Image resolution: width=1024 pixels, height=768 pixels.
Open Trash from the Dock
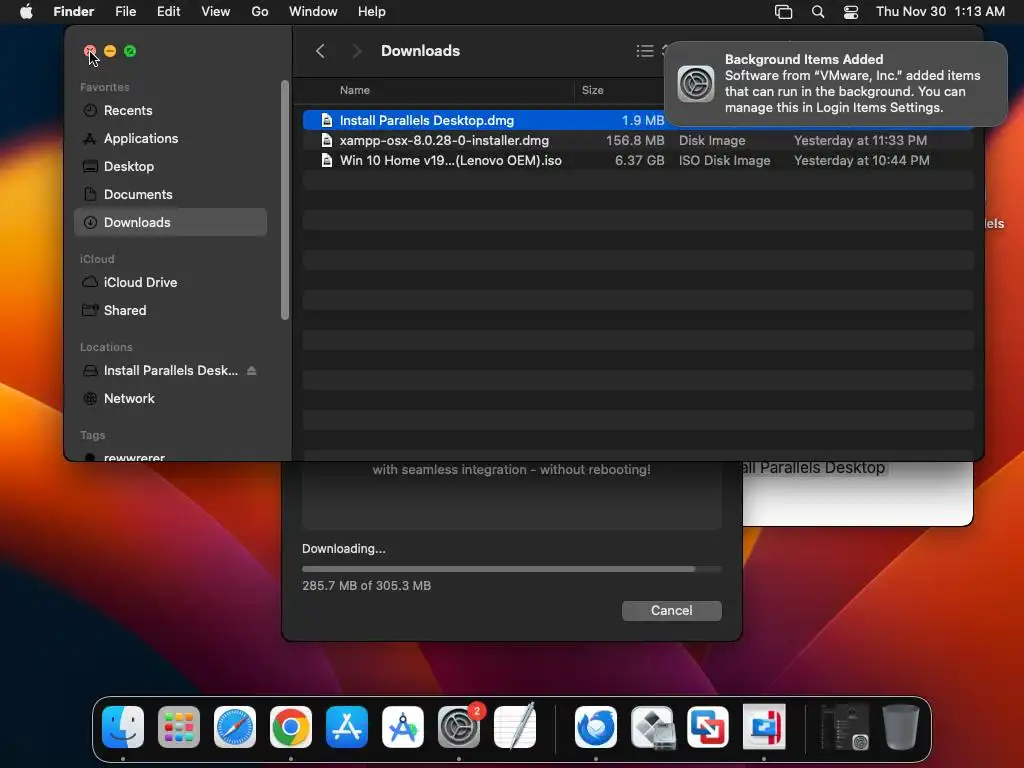pos(901,727)
